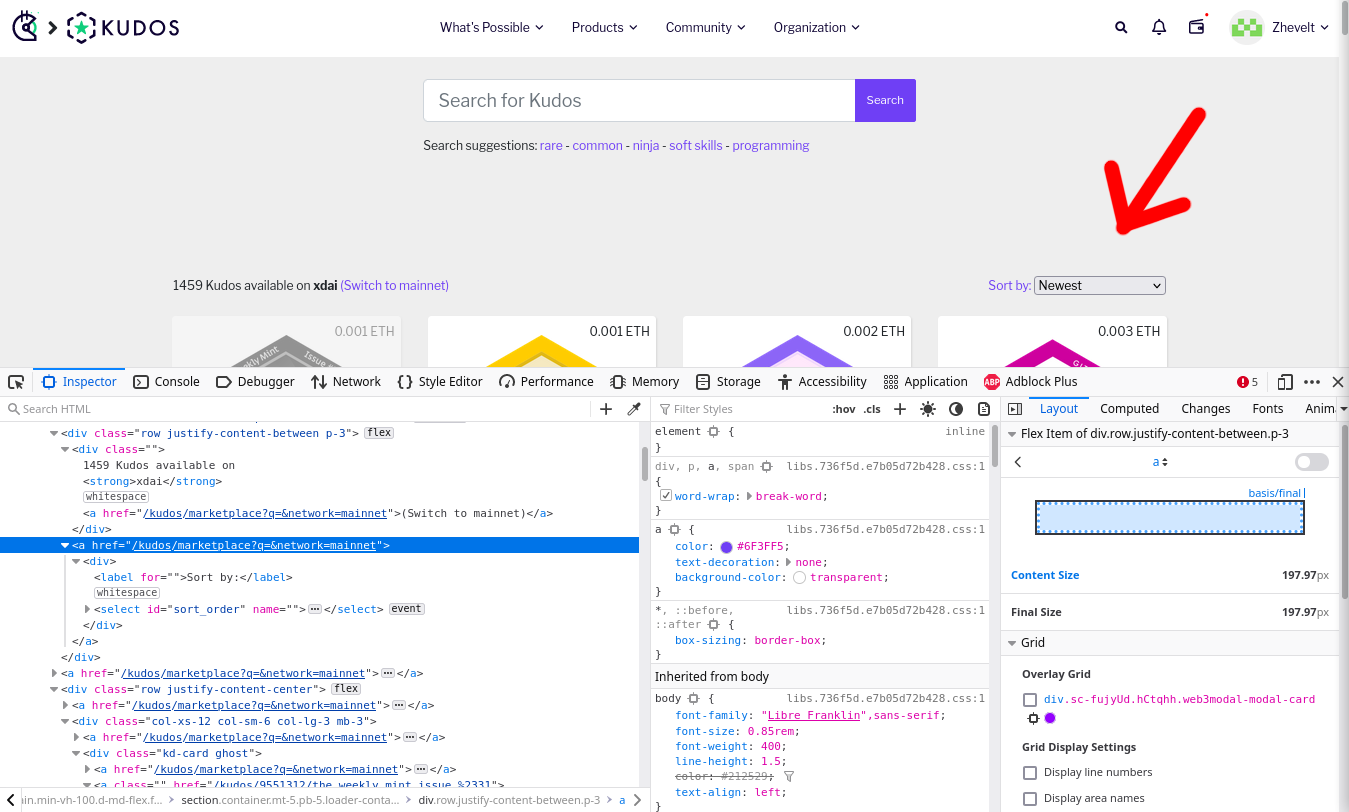
Task: Open the #6F3FF5 color swatch
Action: [727, 547]
